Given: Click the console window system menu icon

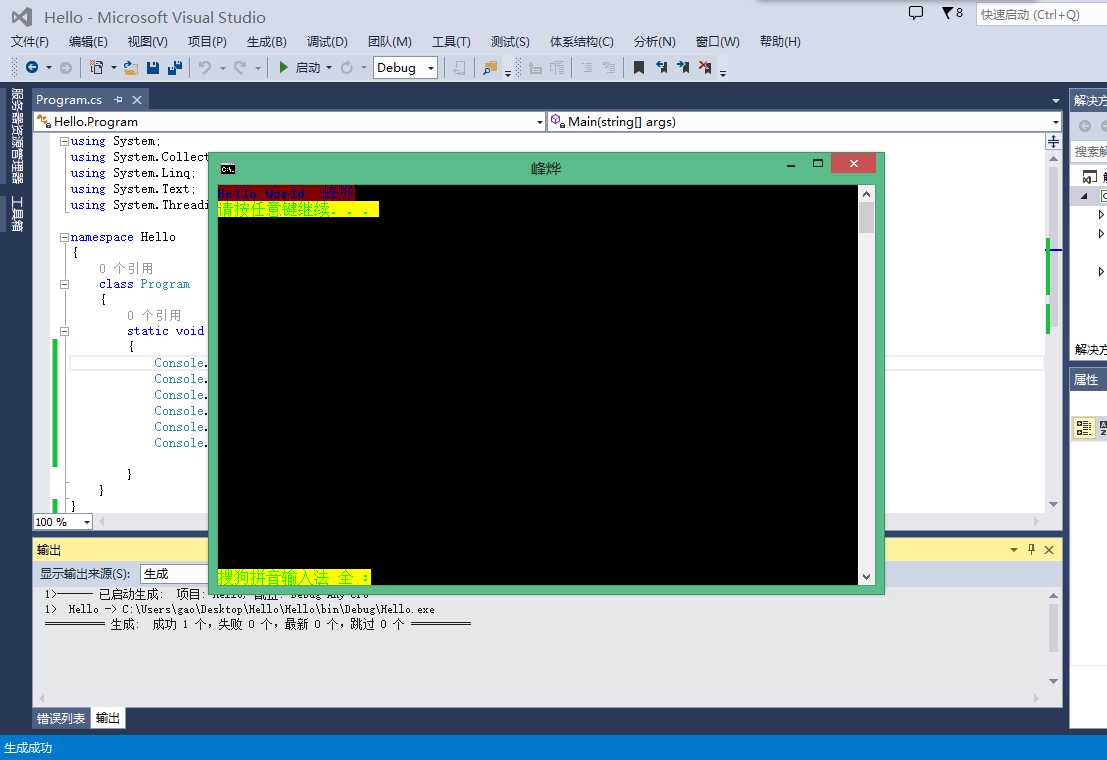Looking at the screenshot, I should (x=228, y=169).
